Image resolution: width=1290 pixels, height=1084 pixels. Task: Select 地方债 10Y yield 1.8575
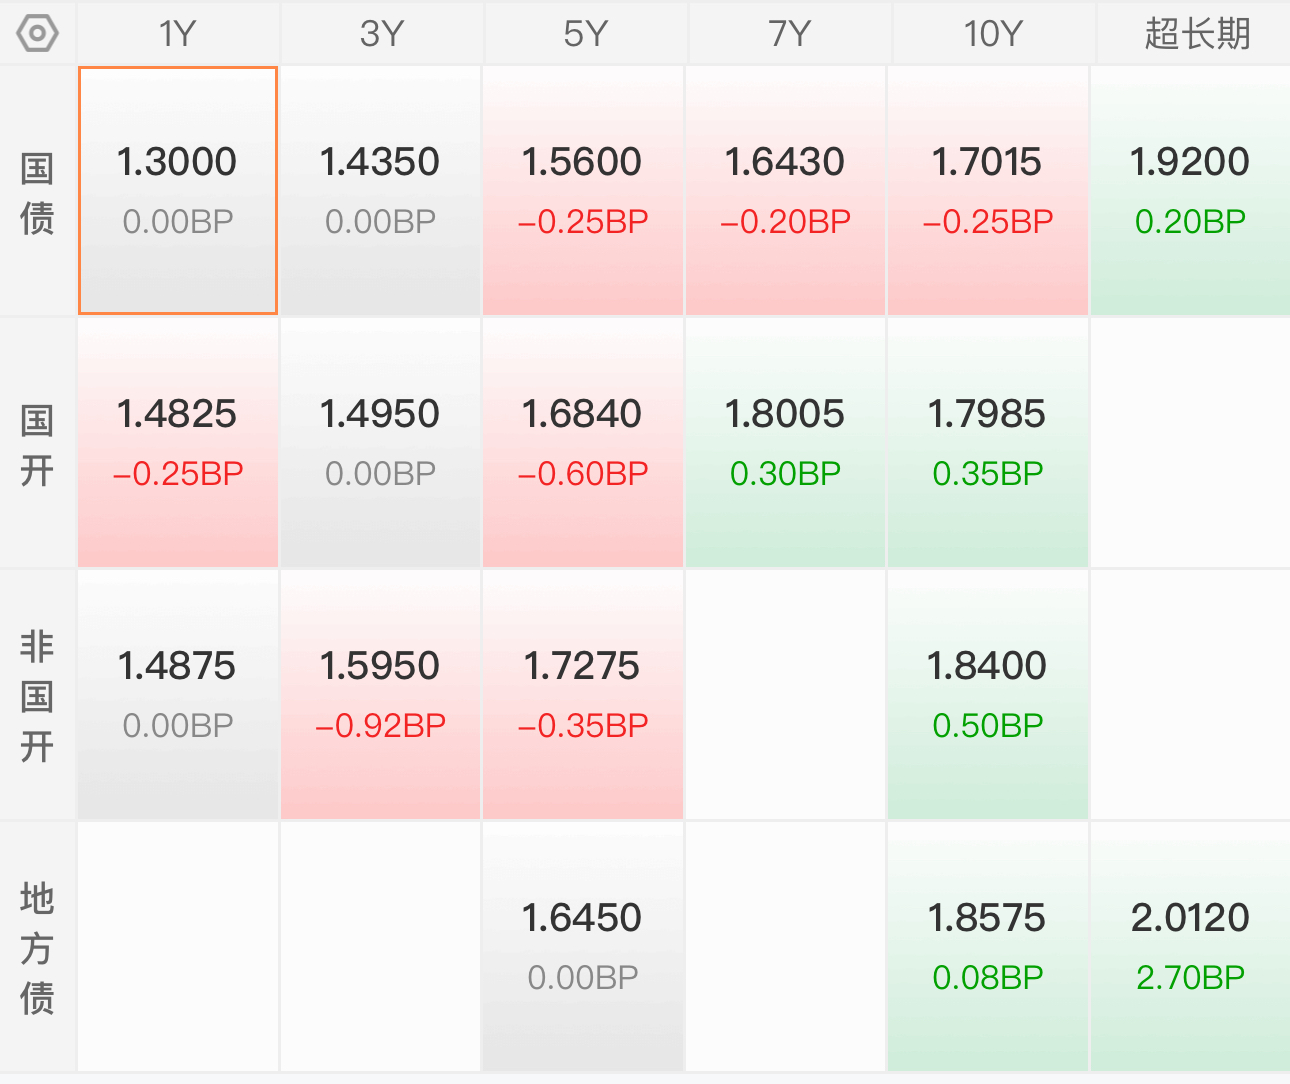(988, 947)
